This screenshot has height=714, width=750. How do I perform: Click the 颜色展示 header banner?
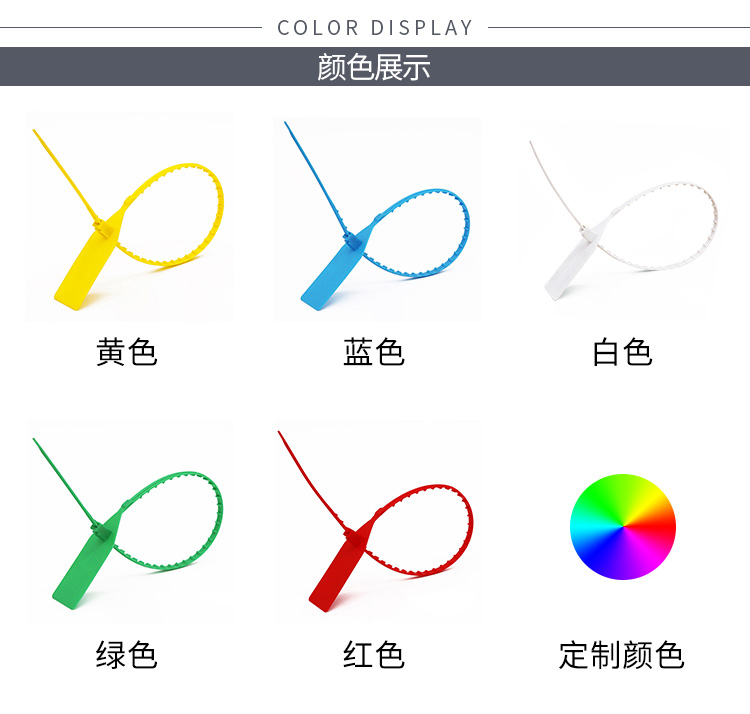(x=375, y=66)
